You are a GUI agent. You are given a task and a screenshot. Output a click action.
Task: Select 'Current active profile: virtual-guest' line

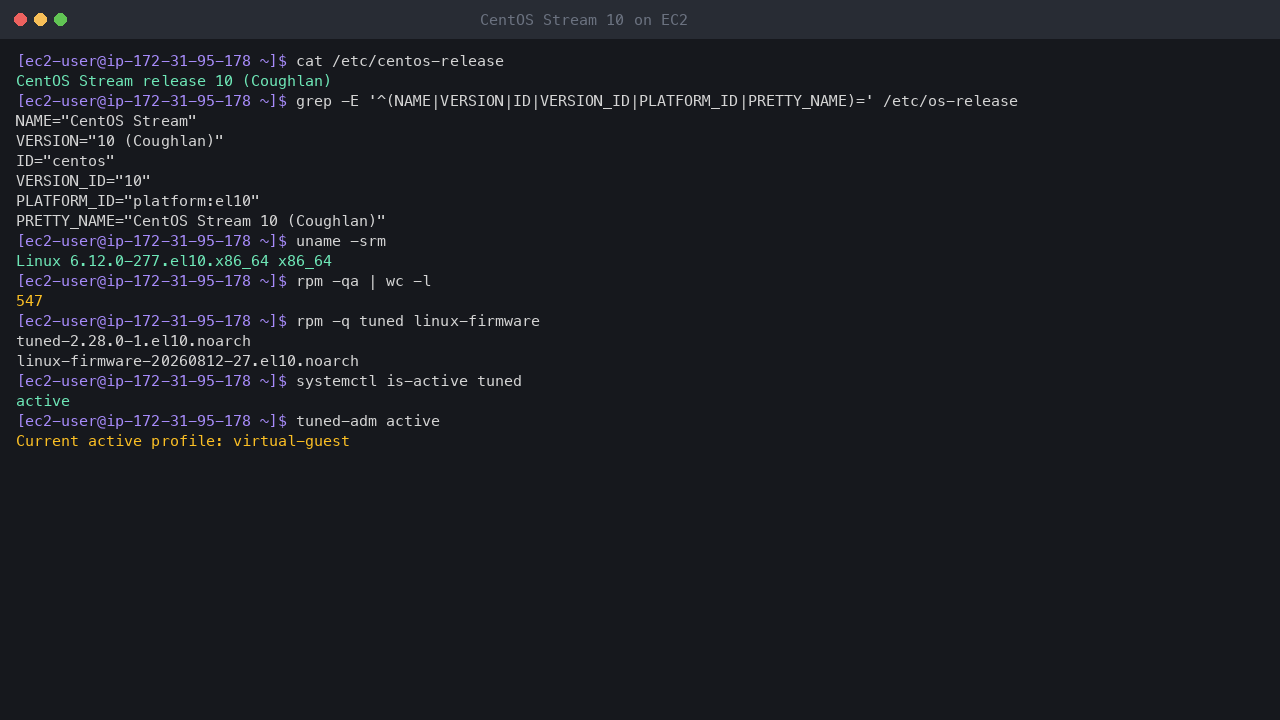pyautogui.click(x=183, y=441)
